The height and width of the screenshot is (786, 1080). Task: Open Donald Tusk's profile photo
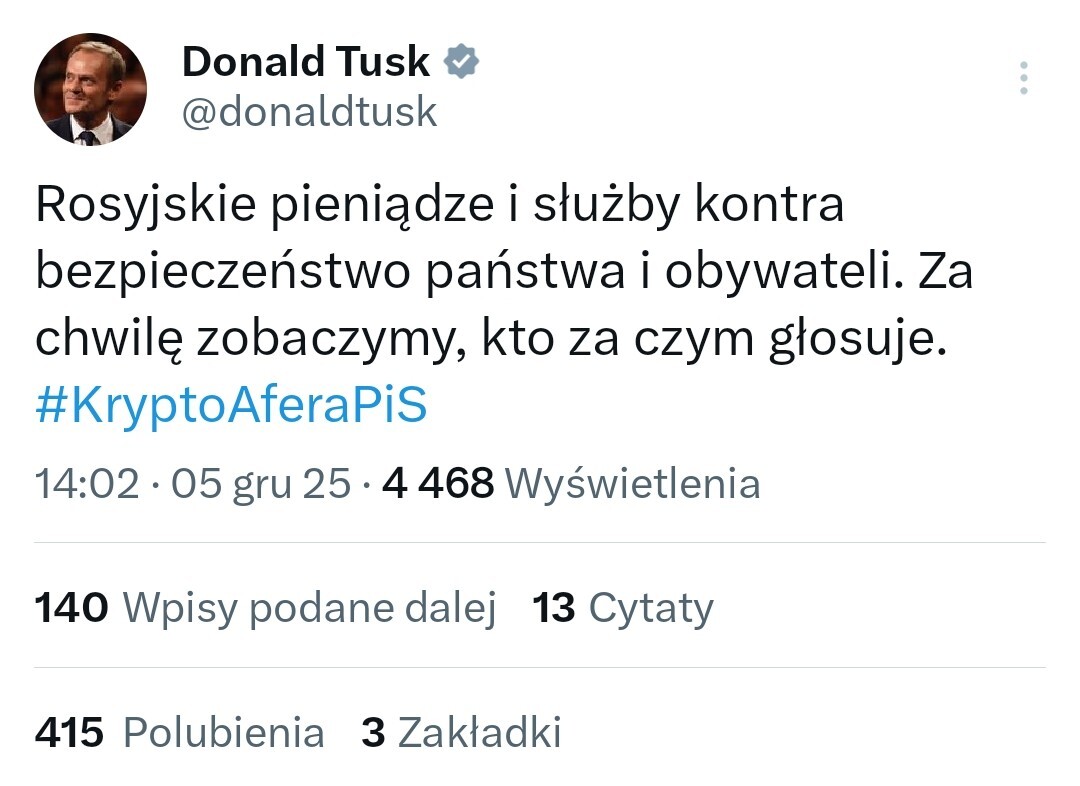(91, 90)
